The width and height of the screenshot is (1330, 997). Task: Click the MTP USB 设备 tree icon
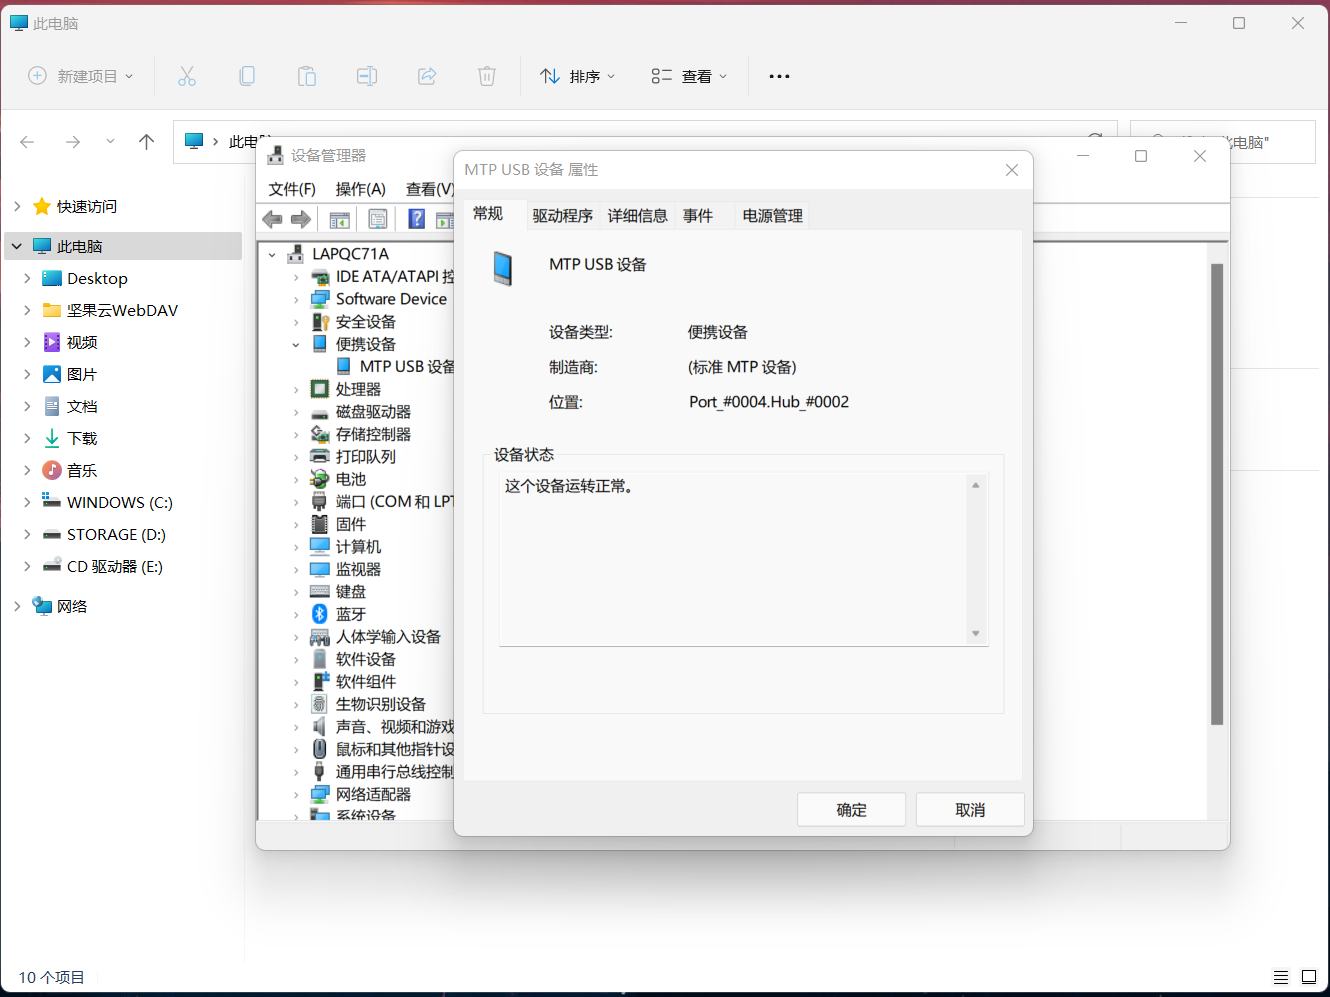[x=344, y=366]
